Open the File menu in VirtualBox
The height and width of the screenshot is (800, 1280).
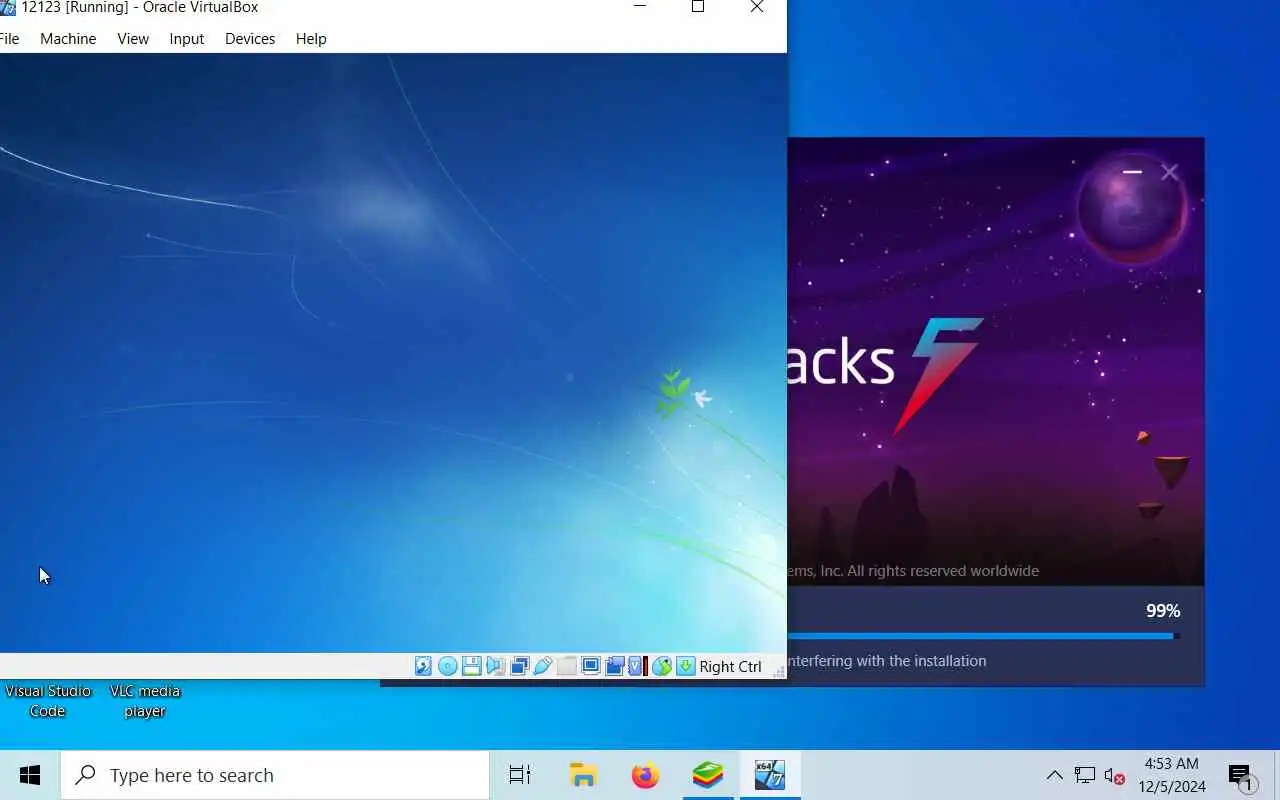pyautogui.click(x=9, y=39)
